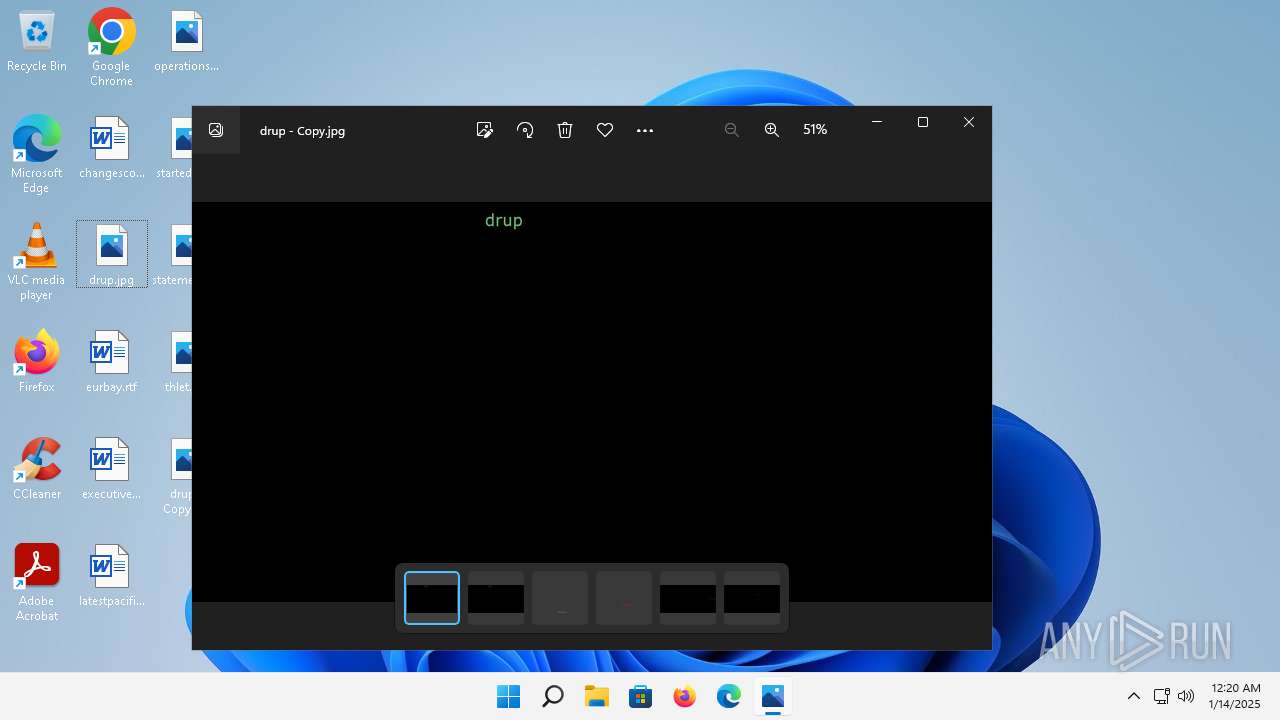Open taskbar Search
Image resolution: width=1280 pixels, height=720 pixels.
(553, 696)
